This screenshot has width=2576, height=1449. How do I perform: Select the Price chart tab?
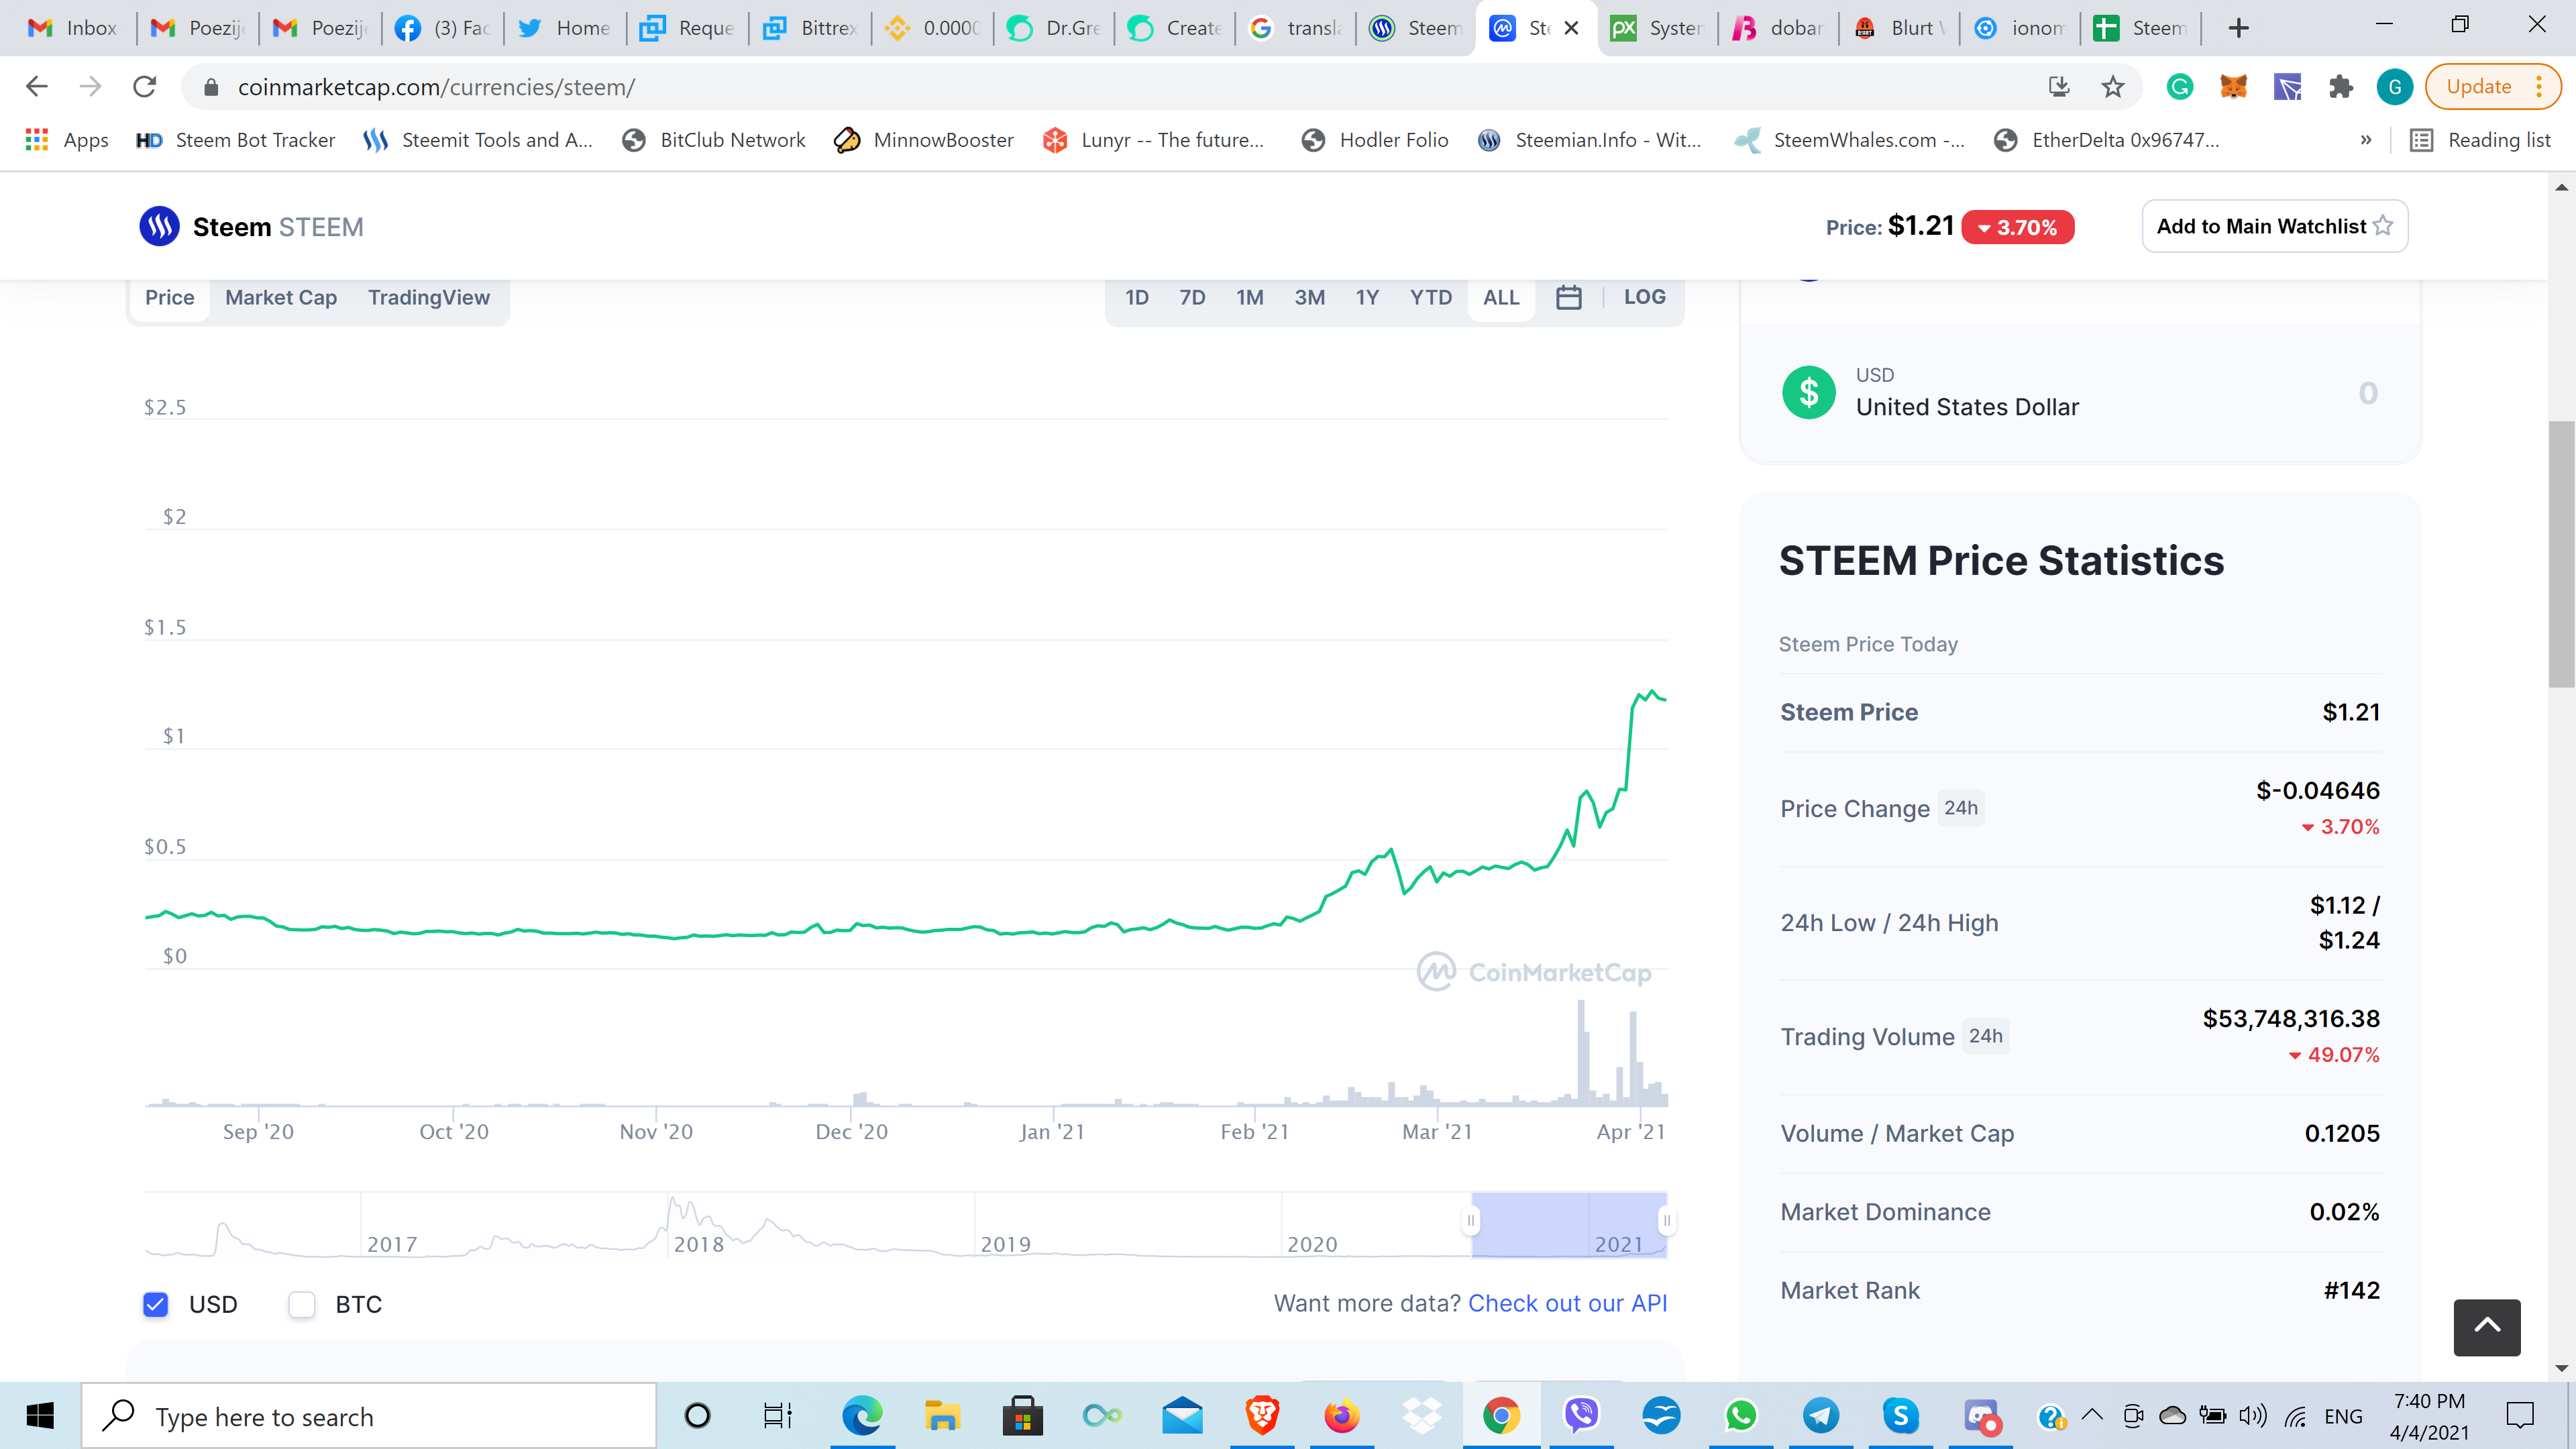(x=170, y=297)
